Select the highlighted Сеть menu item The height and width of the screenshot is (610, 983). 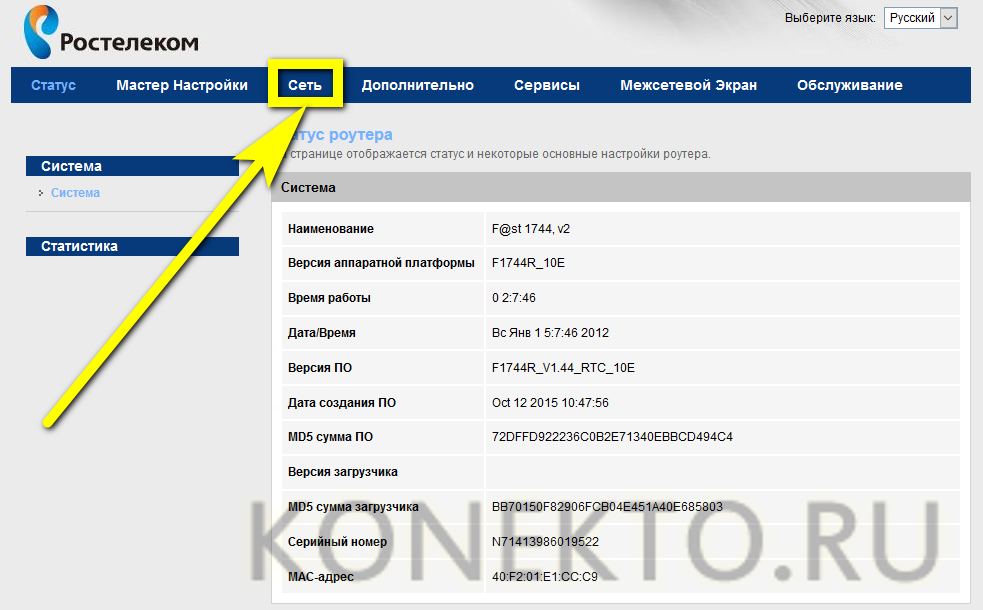coord(305,85)
